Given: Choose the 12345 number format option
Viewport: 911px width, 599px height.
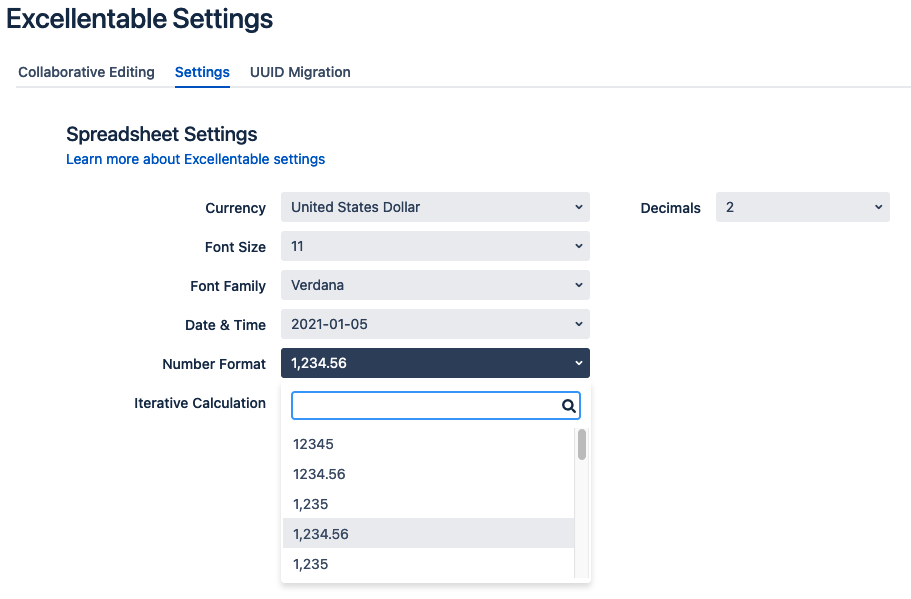Looking at the screenshot, I should pyautogui.click(x=428, y=444).
